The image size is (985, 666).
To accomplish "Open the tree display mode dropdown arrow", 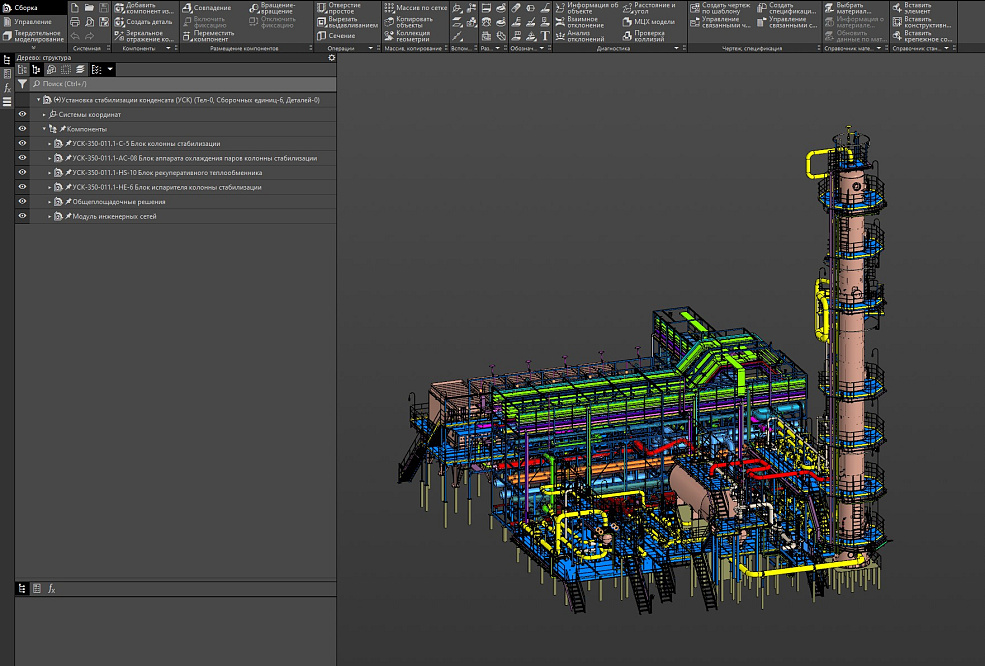I will tap(110, 70).
